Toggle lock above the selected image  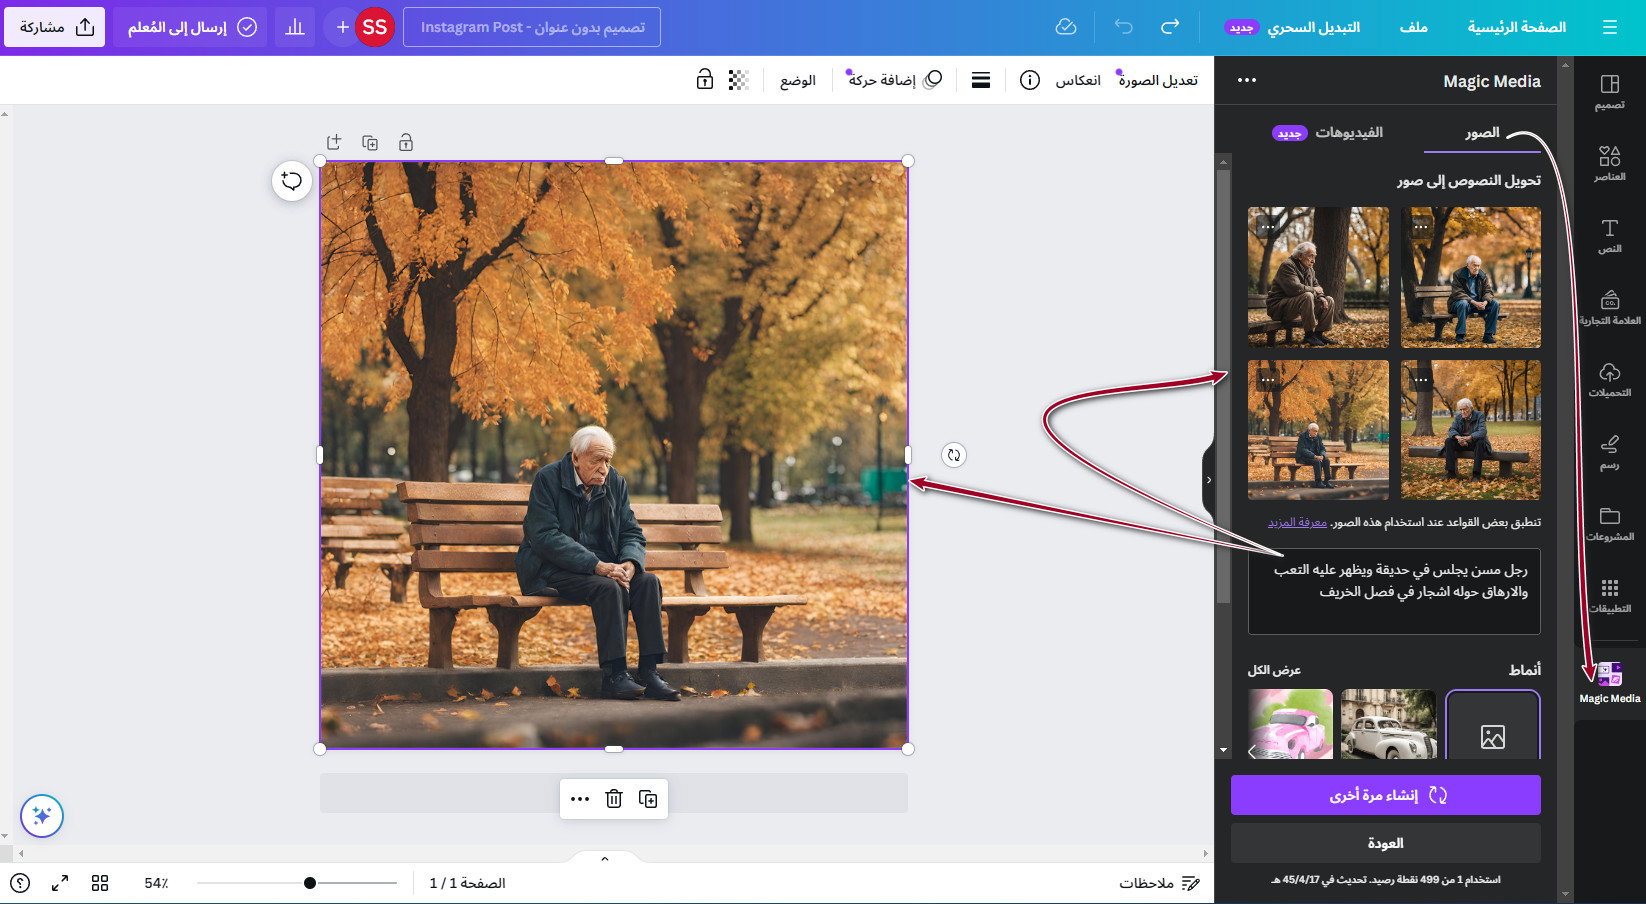[x=406, y=143]
